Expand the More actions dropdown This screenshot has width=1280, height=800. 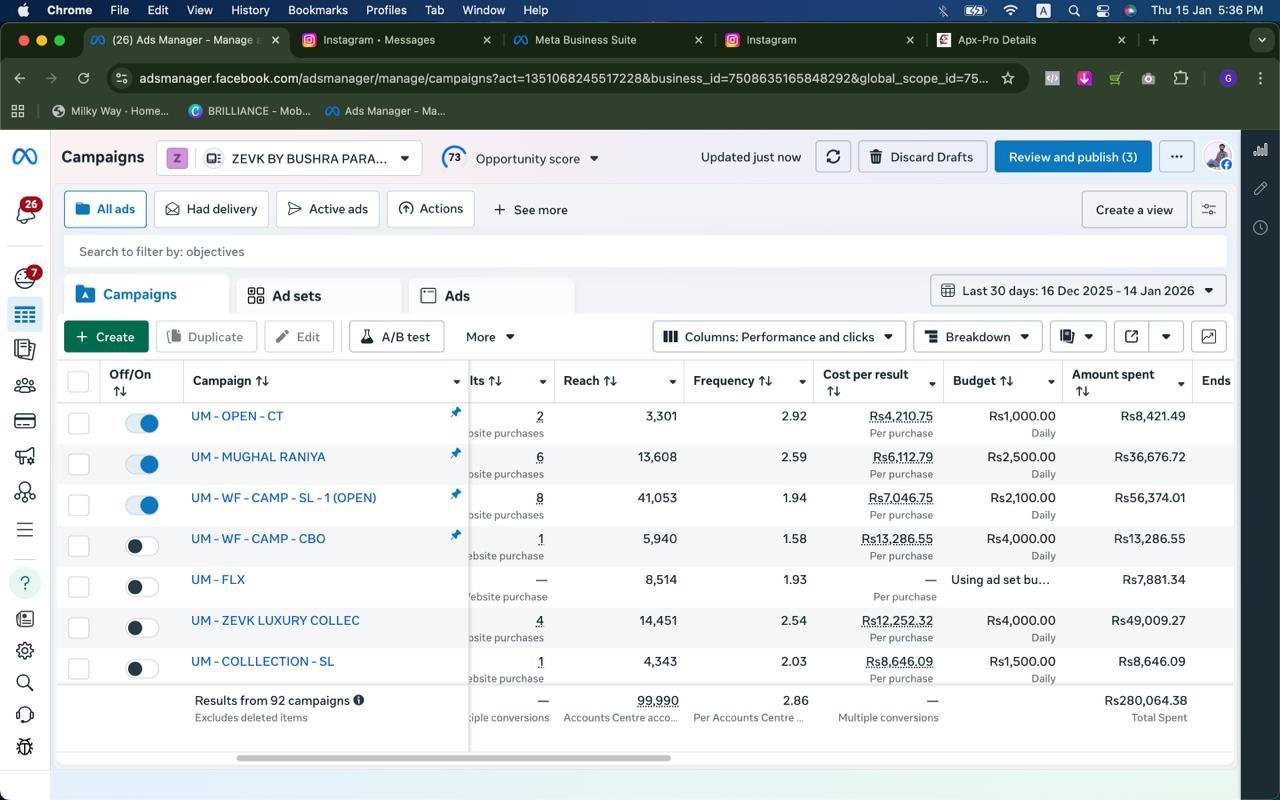click(x=490, y=337)
